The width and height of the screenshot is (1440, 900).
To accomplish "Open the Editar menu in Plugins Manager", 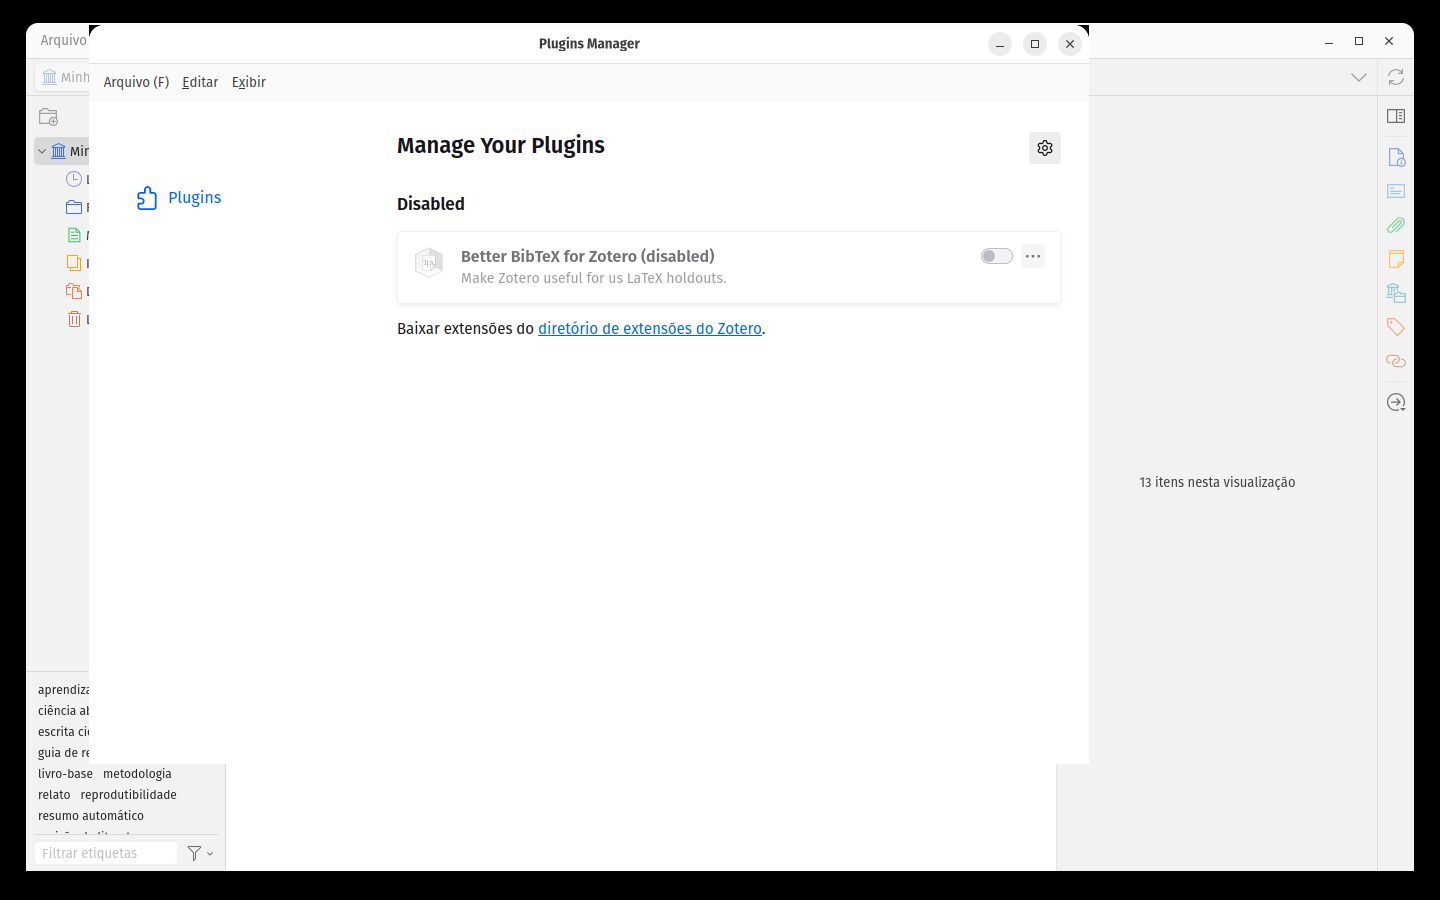I will (200, 82).
